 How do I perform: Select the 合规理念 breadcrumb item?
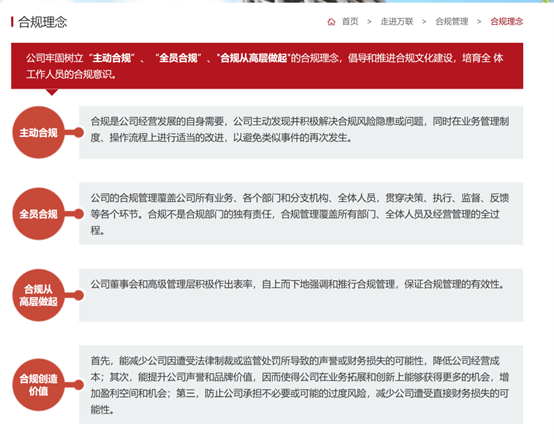[507, 22]
